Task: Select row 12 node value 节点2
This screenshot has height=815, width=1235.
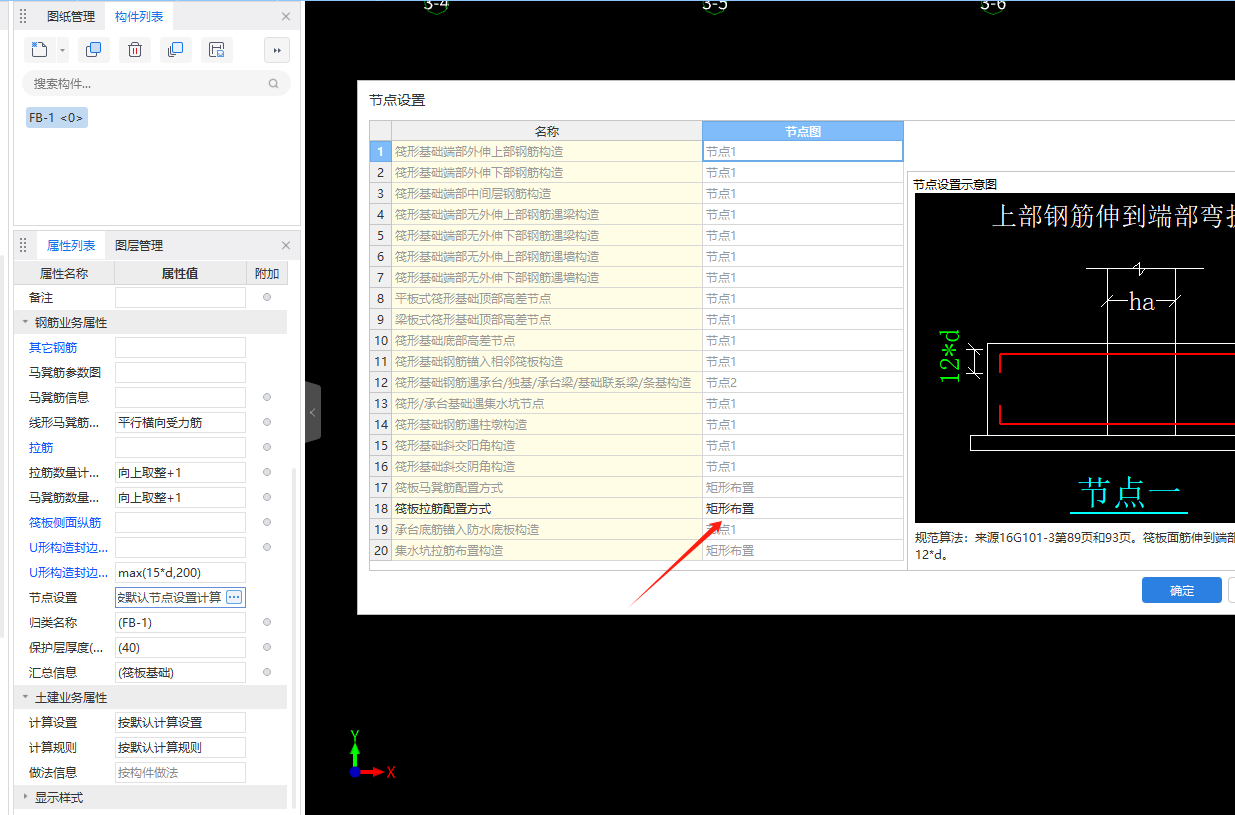Action: pos(803,382)
